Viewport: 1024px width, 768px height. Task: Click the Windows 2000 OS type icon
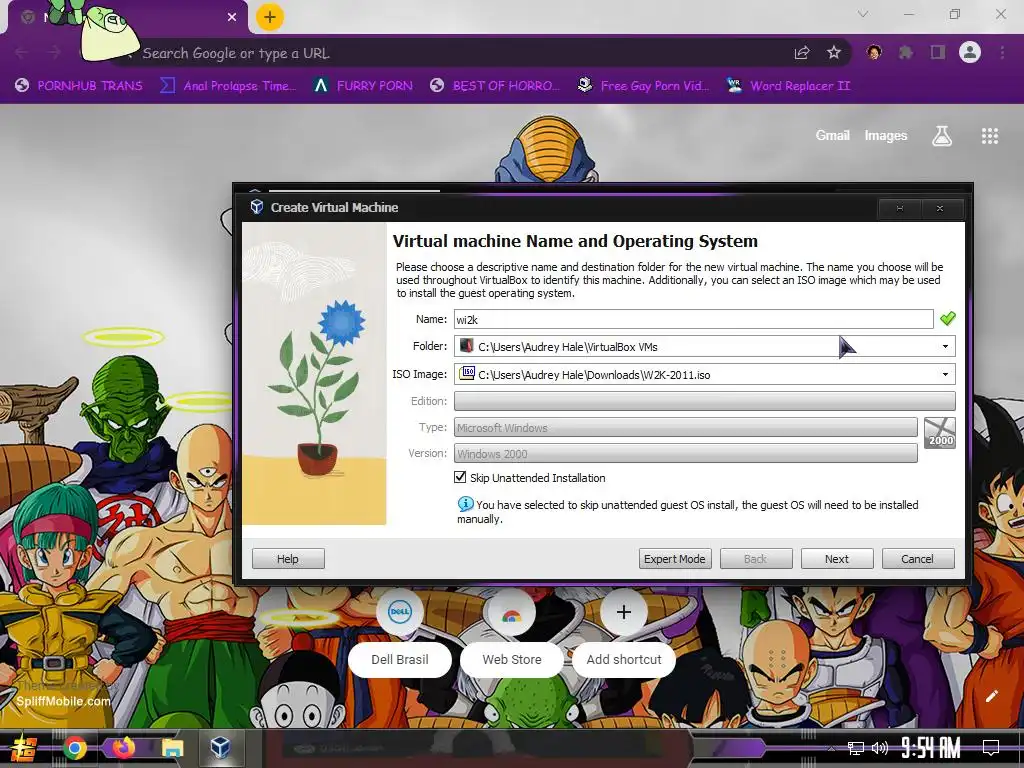coord(940,432)
